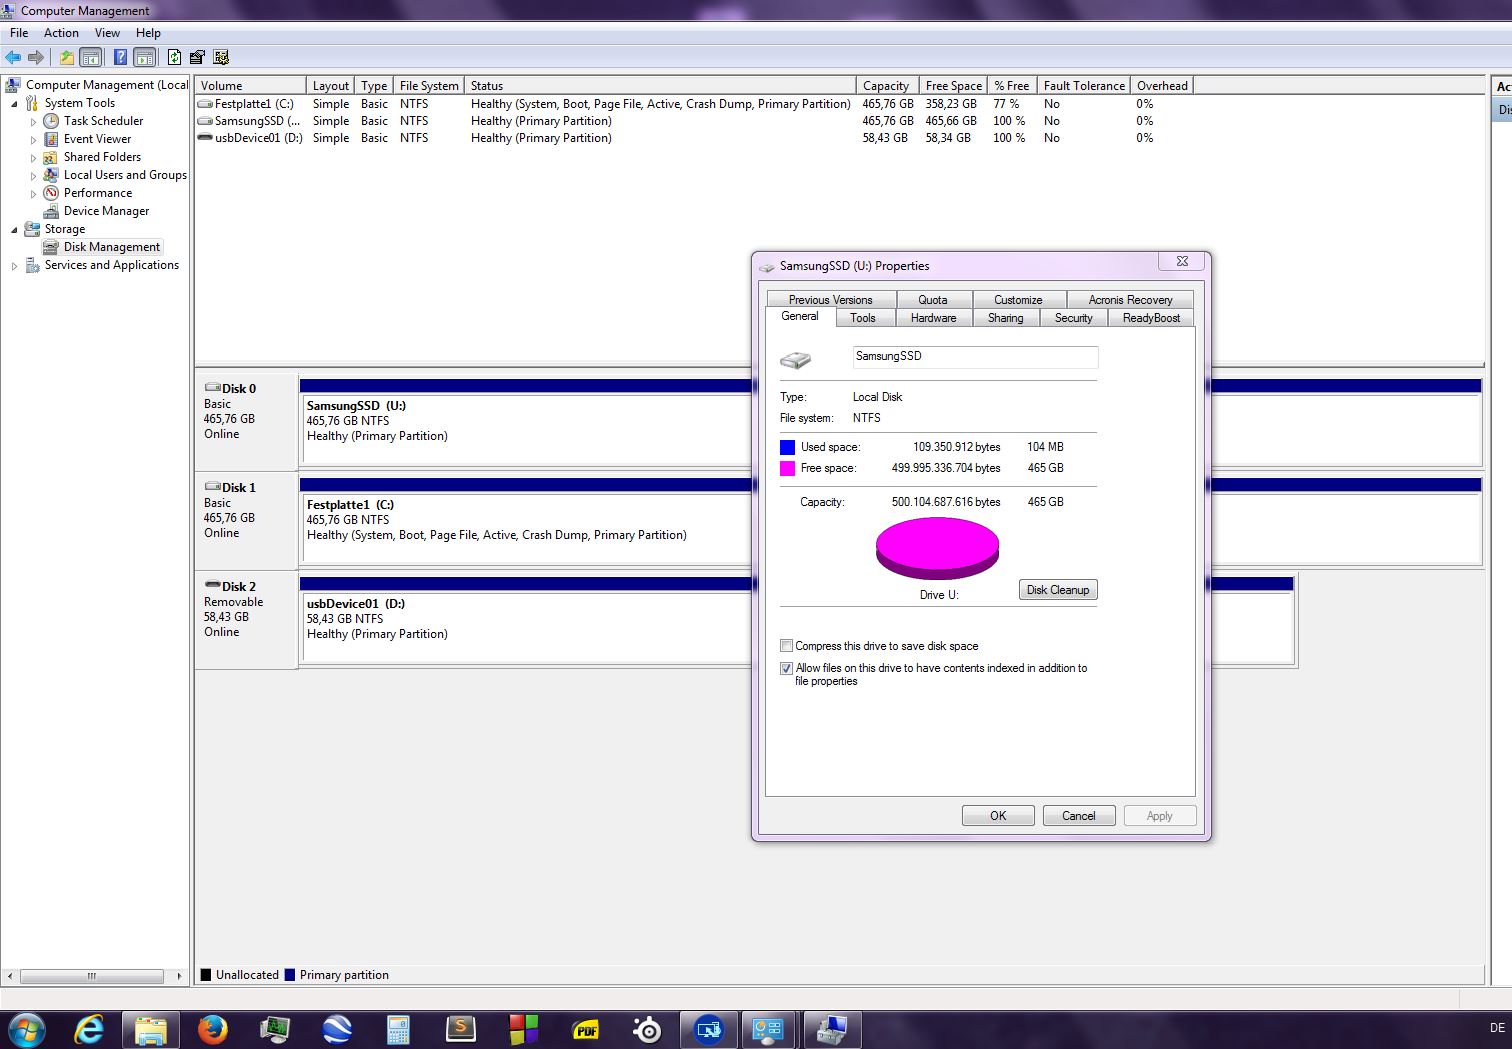Select Shared Folders in the tree
This screenshot has height=1049, width=1512.
[x=102, y=157]
